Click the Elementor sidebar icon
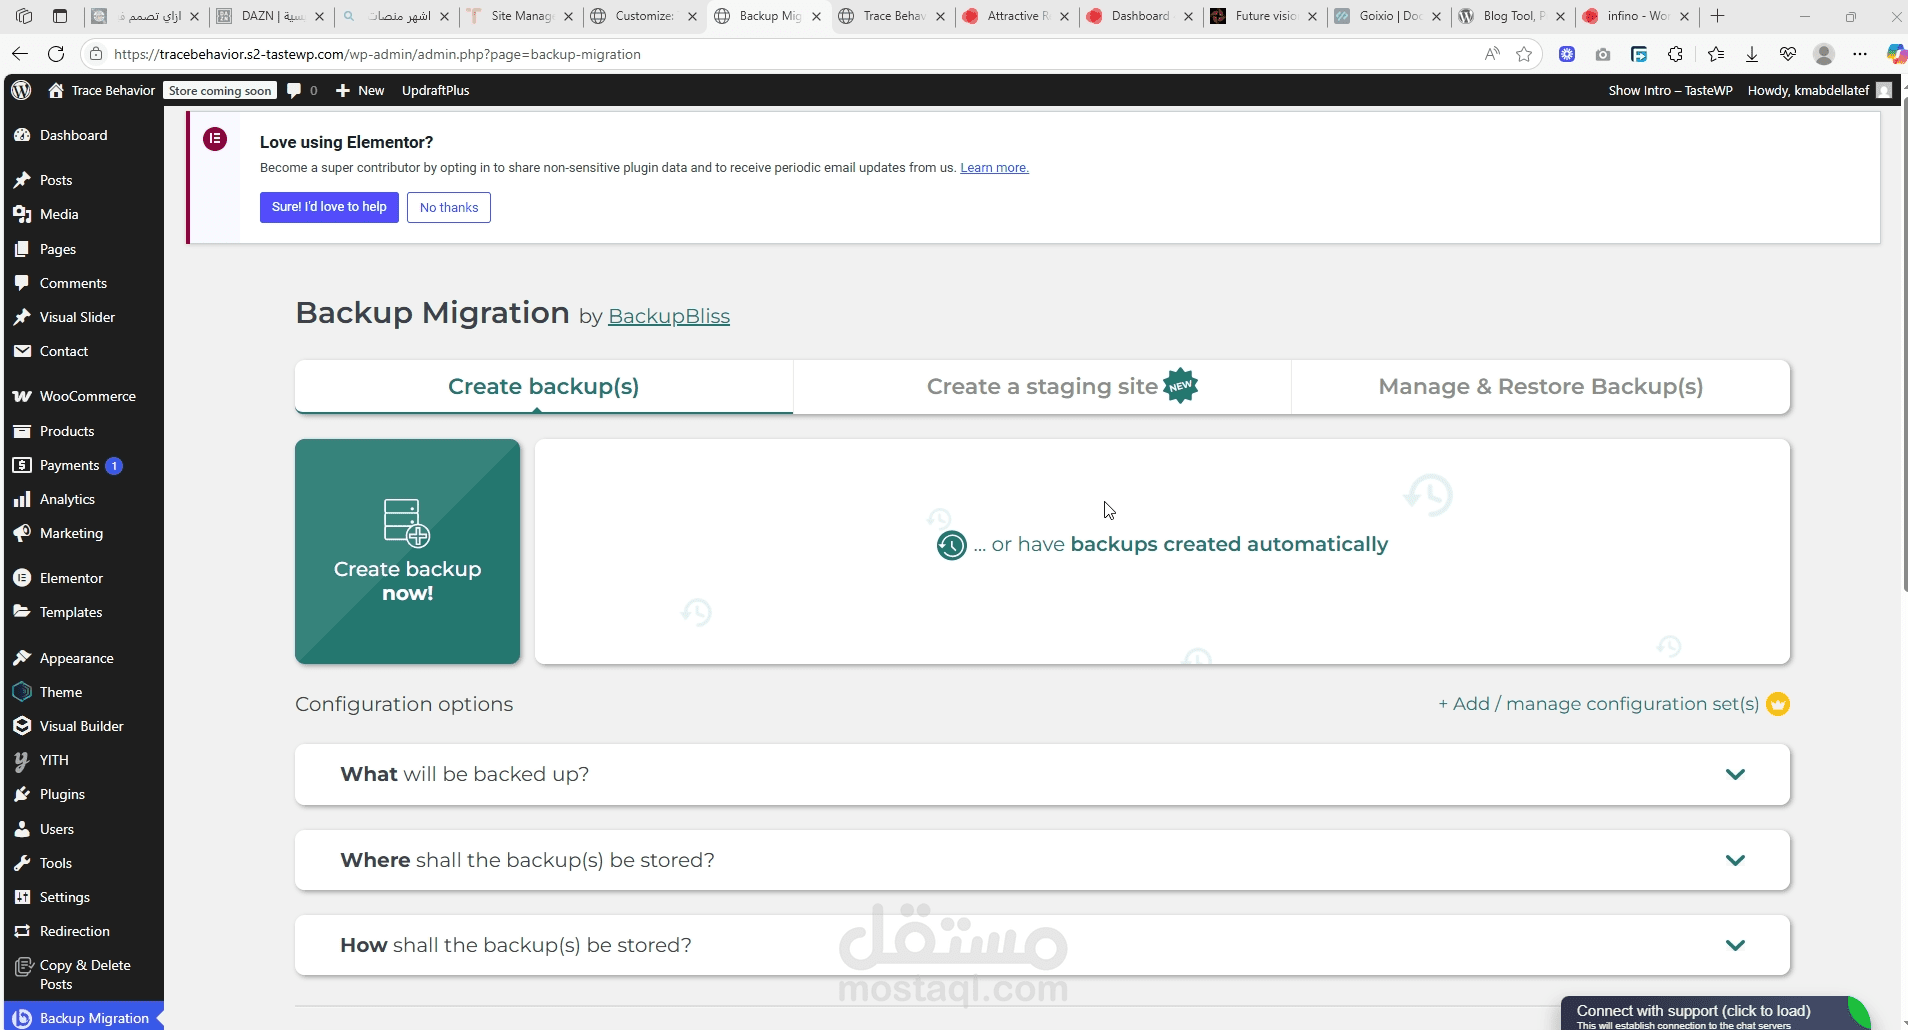Image resolution: width=1908 pixels, height=1030 pixels. coord(22,578)
